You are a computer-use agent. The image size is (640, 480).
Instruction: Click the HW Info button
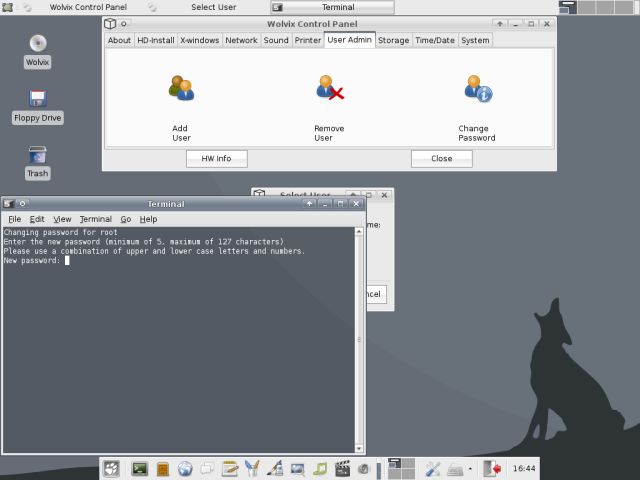point(217,158)
